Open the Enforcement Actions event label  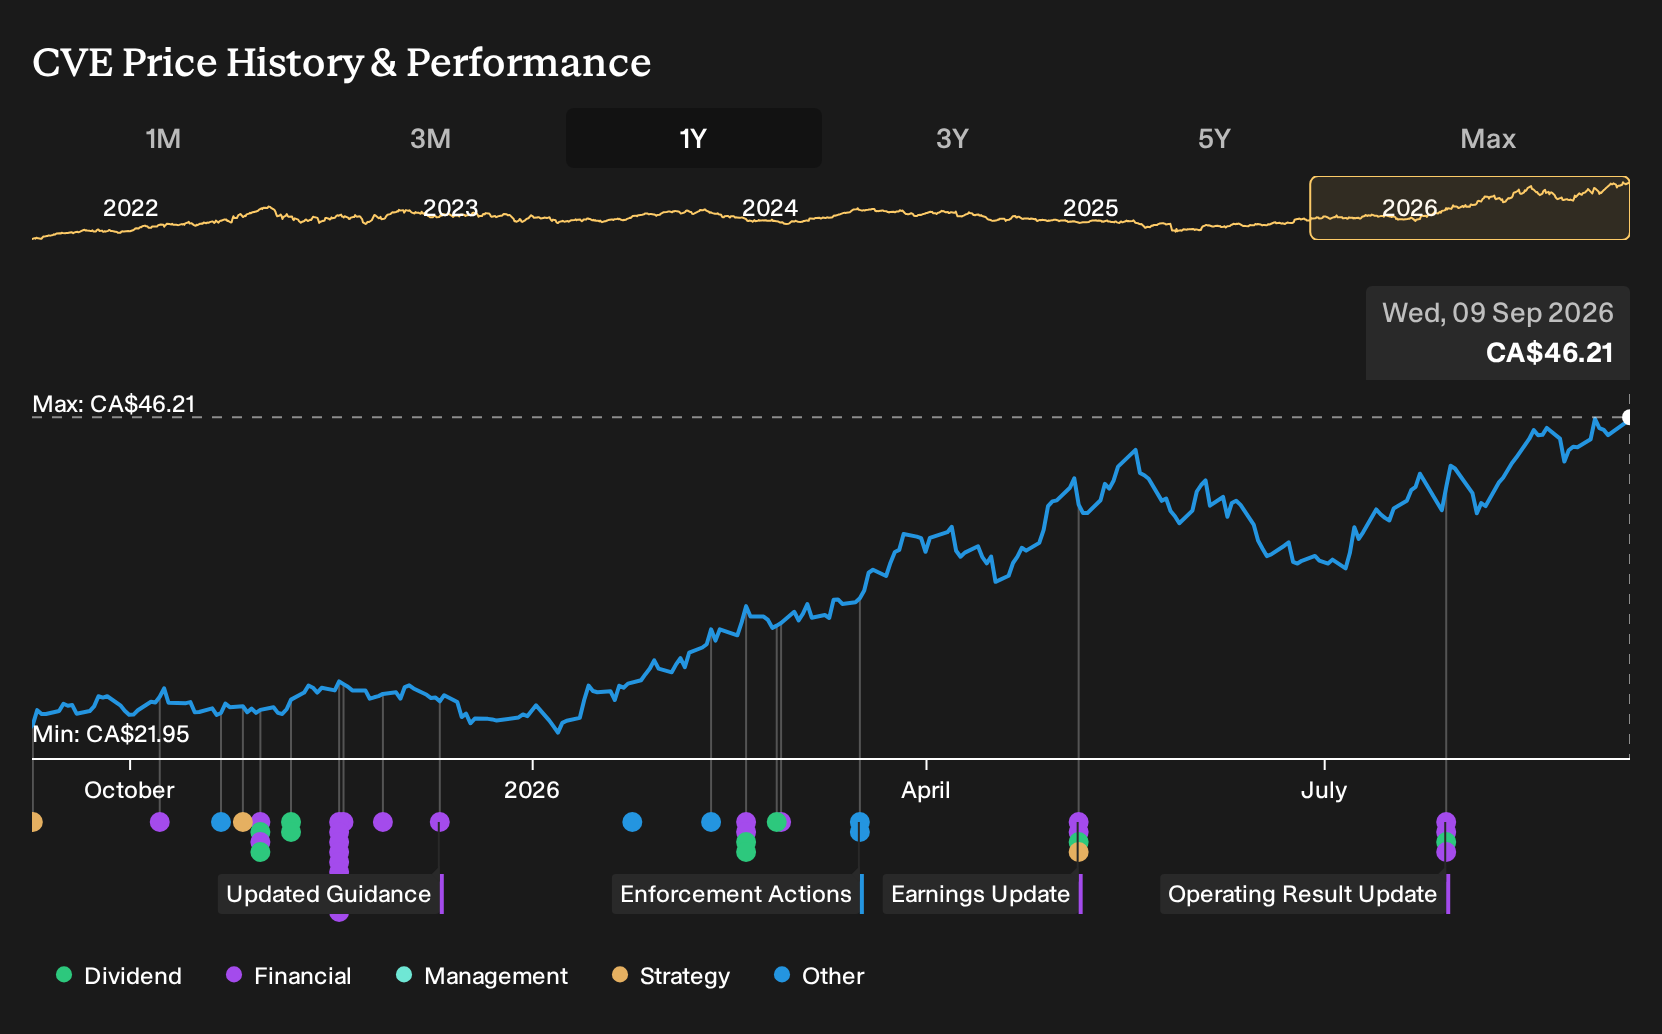pyautogui.click(x=738, y=894)
